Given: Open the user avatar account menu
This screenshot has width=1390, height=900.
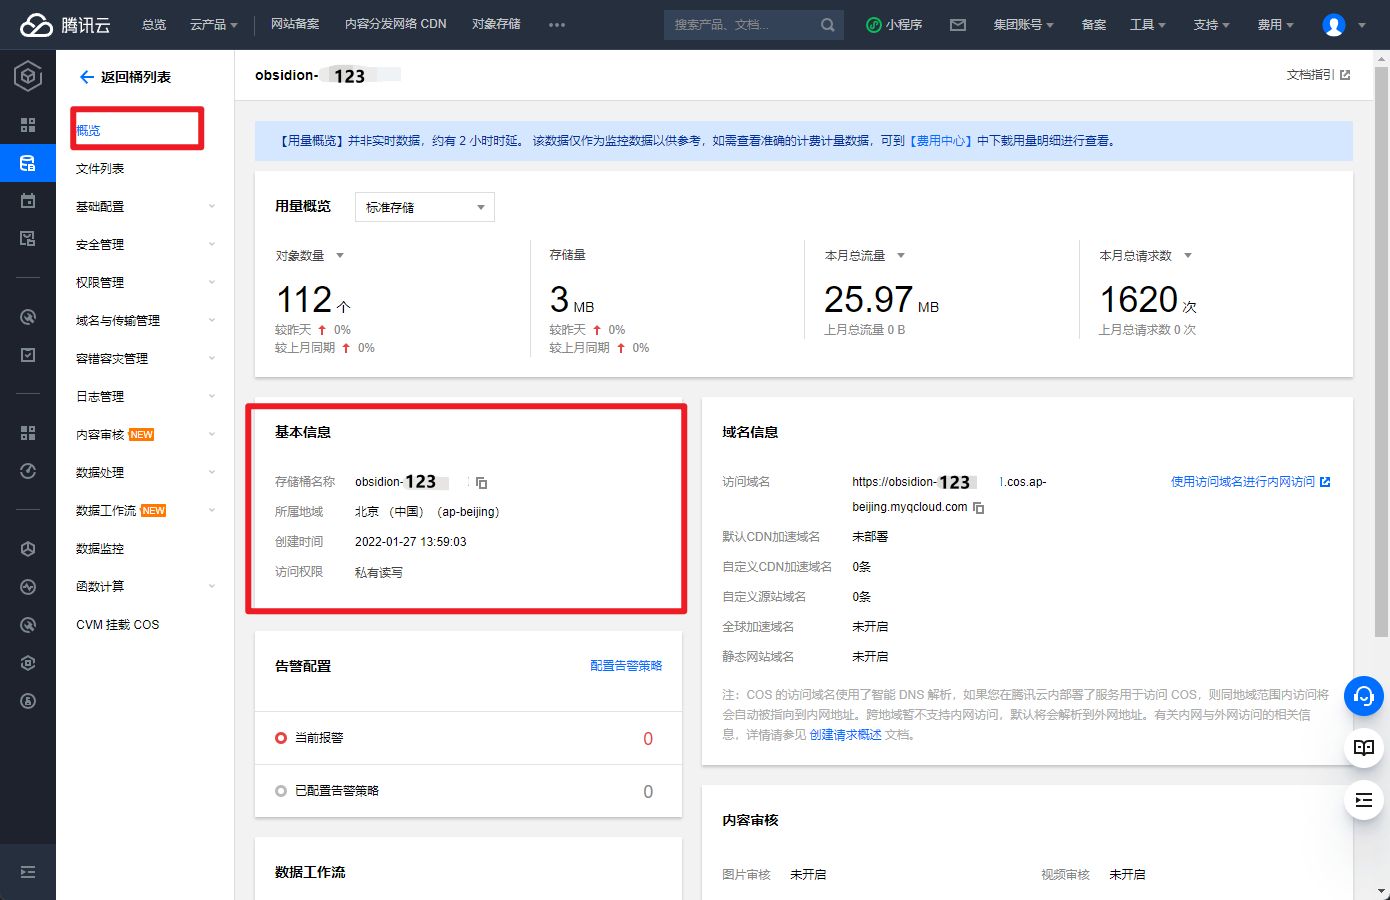Looking at the screenshot, I should tap(1334, 25).
